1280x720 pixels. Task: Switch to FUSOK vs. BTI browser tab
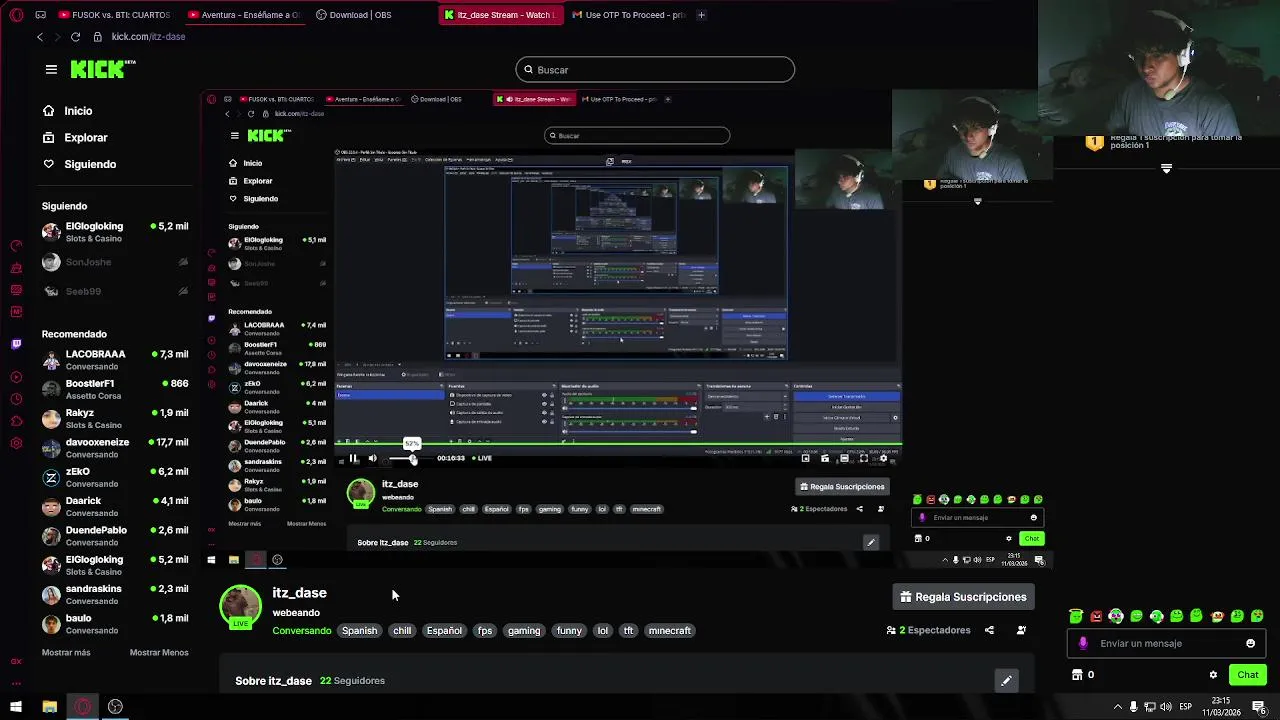pyautogui.click(x=116, y=15)
